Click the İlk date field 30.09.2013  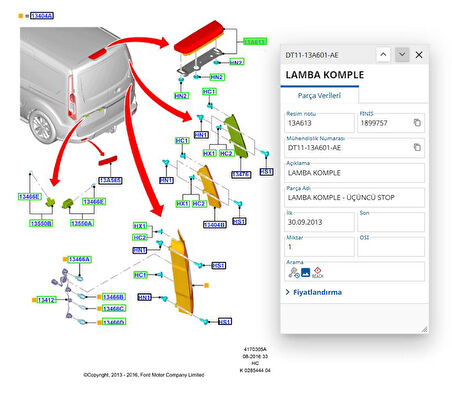[320, 222]
